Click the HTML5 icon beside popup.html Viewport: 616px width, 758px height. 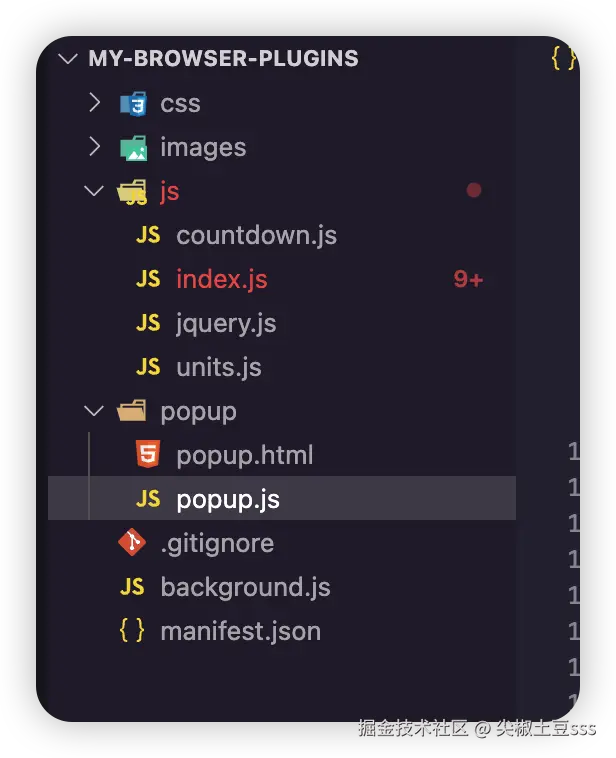[148, 455]
